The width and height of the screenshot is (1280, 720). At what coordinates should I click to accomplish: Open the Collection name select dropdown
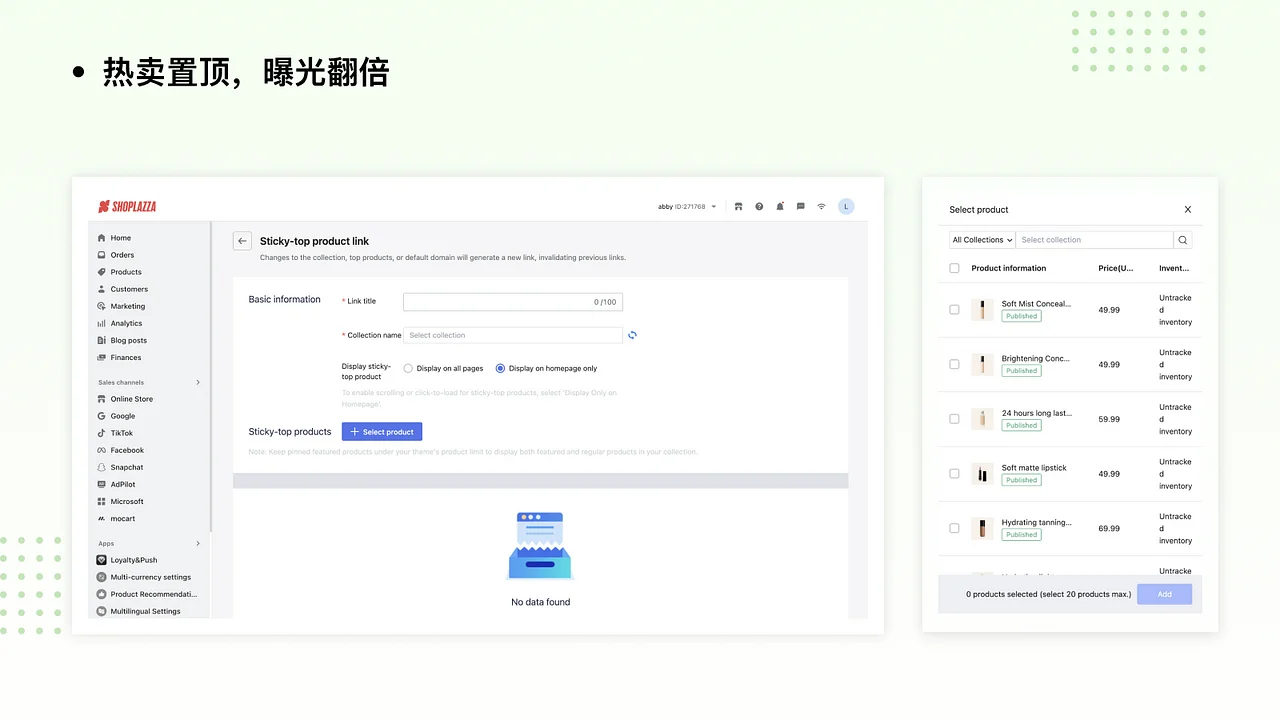point(513,335)
